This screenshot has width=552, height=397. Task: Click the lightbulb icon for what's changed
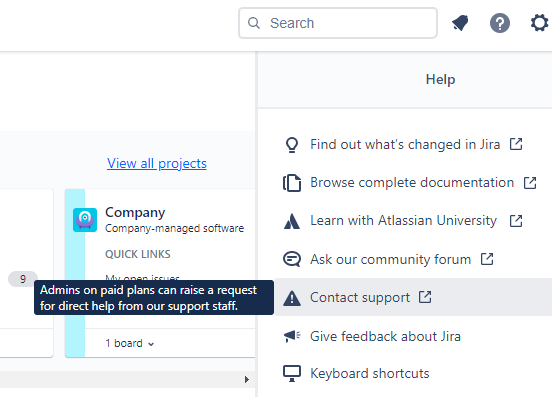pos(292,145)
